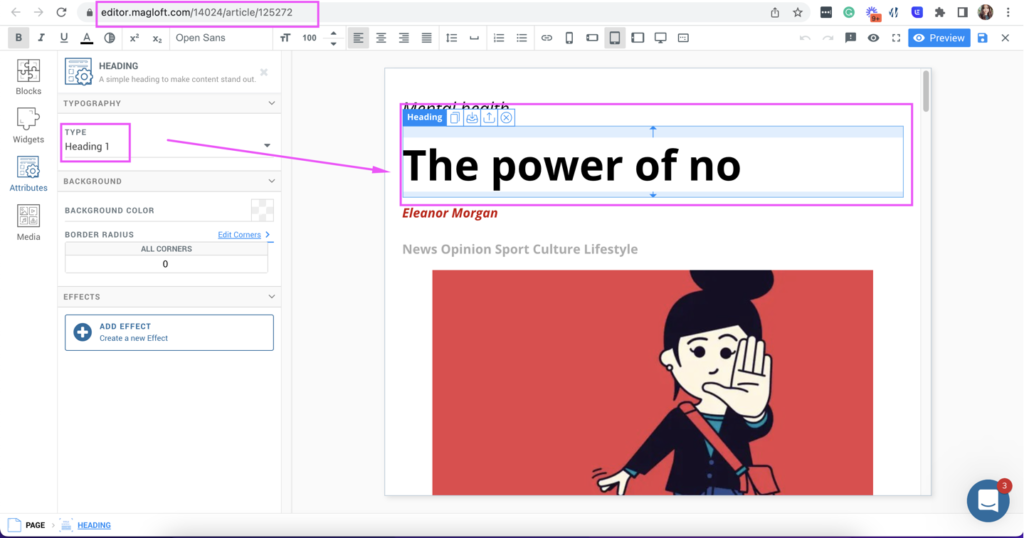
Task: Switch to phone landscape view
Action: point(592,38)
